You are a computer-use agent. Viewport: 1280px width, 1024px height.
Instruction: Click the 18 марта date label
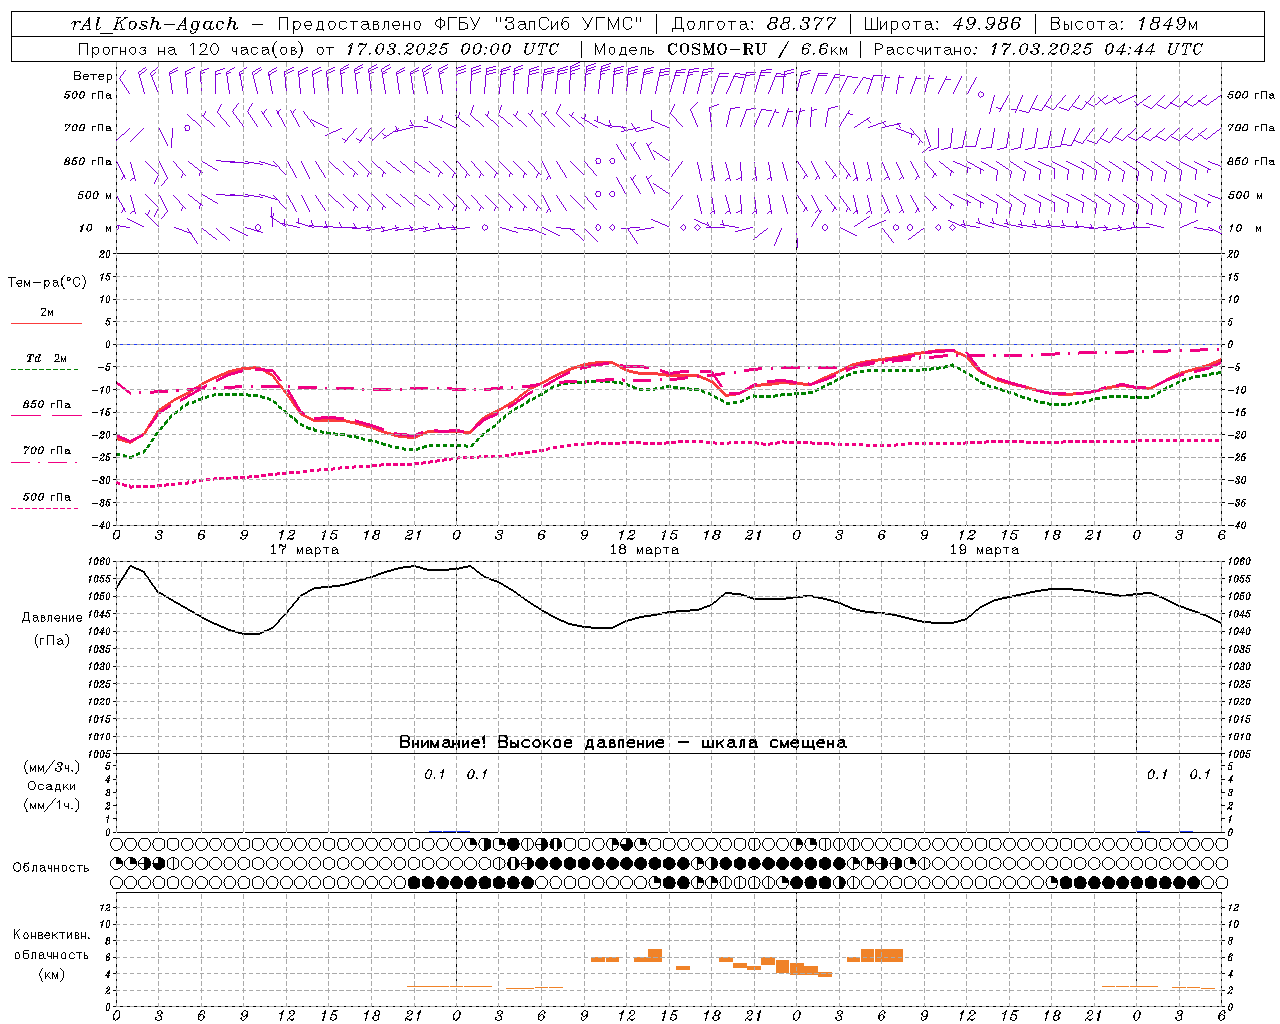[644, 549]
